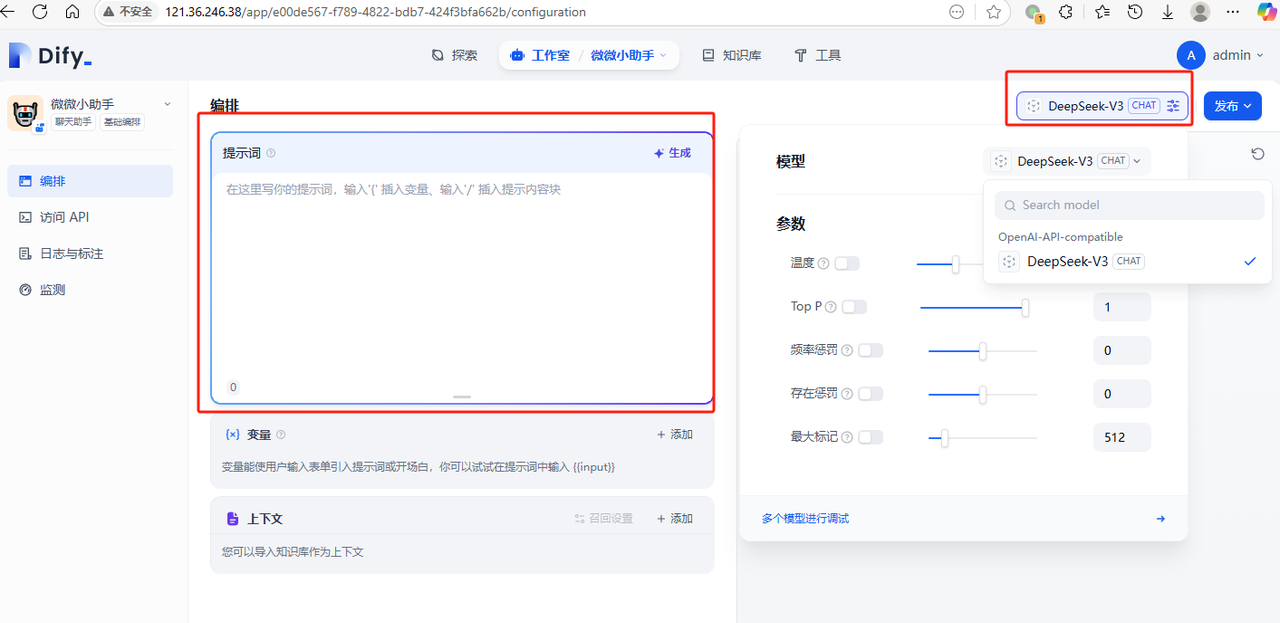Bookmark page with star icon
This screenshot has height=623, width=1280.
pyautogui.click(x=993, y=12)
